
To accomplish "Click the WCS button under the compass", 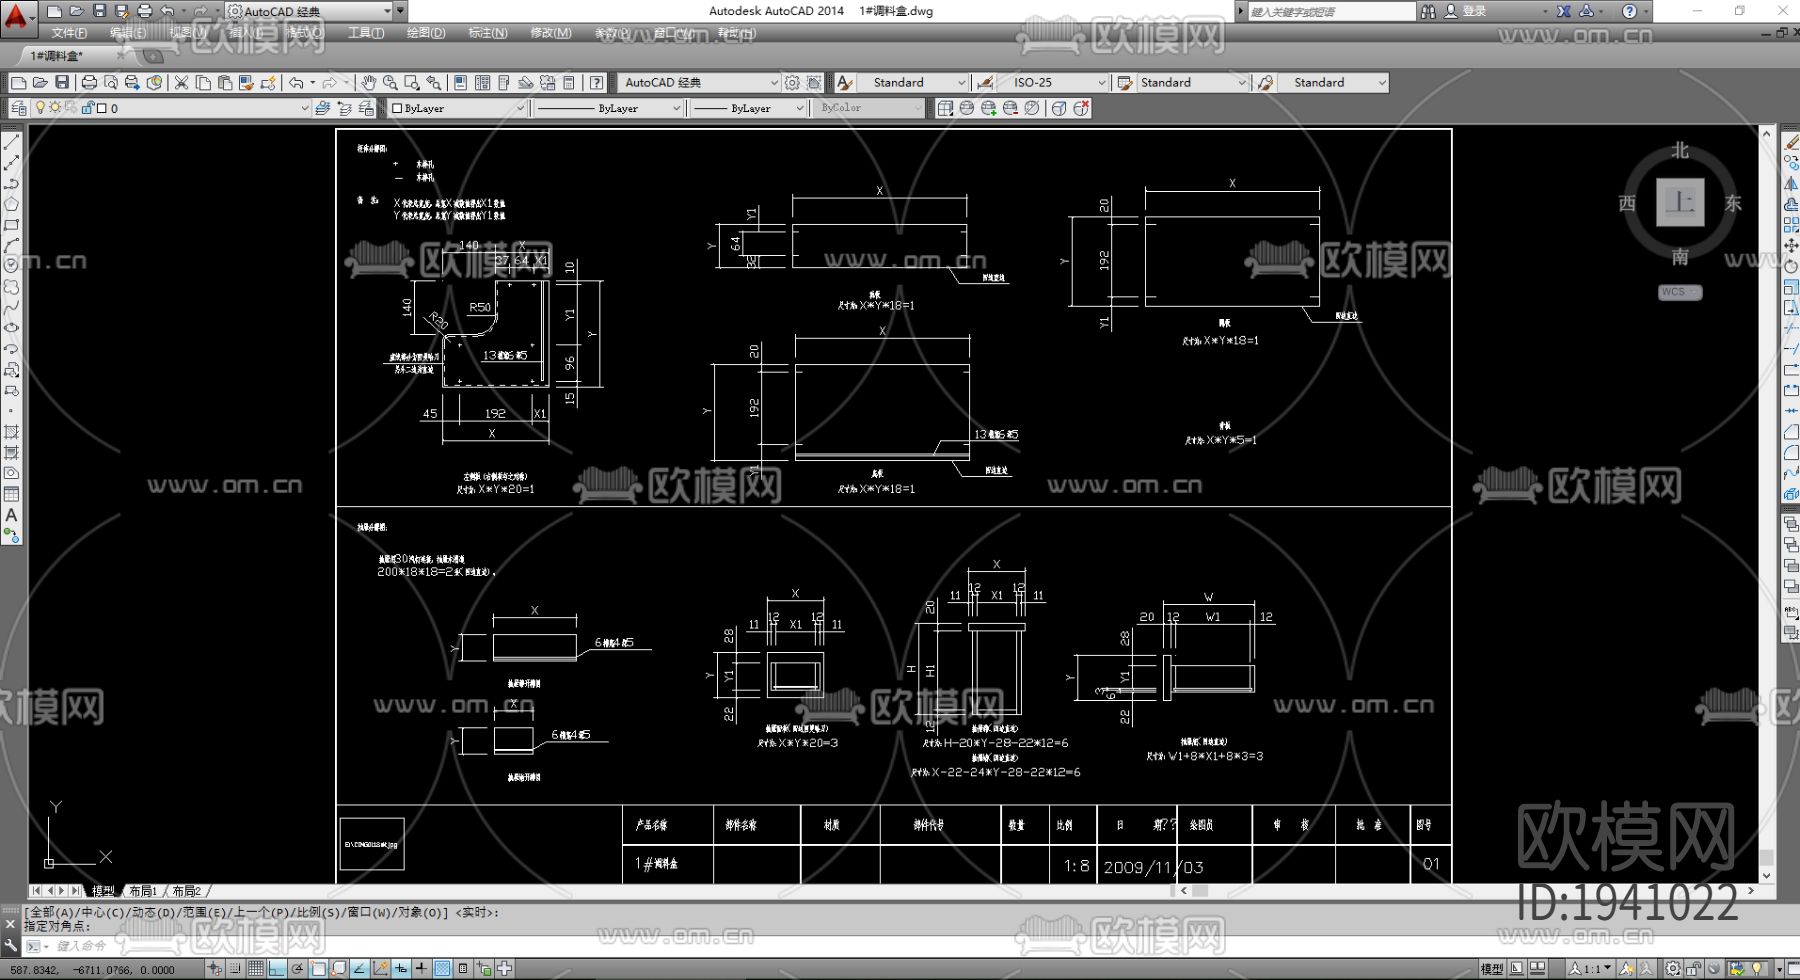I will pos(1678,292).
